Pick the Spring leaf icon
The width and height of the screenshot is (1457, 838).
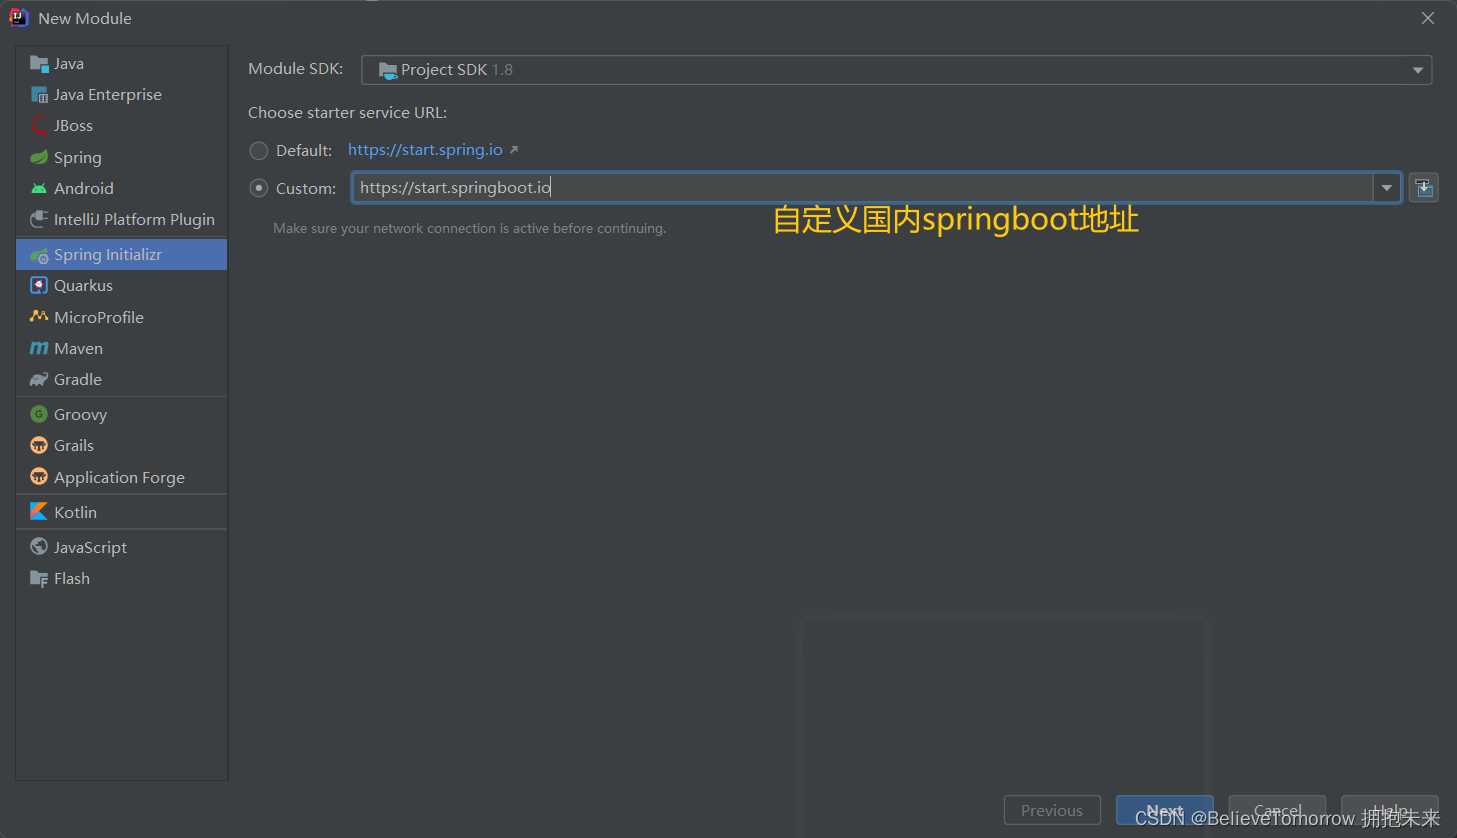tap(39, 157)
